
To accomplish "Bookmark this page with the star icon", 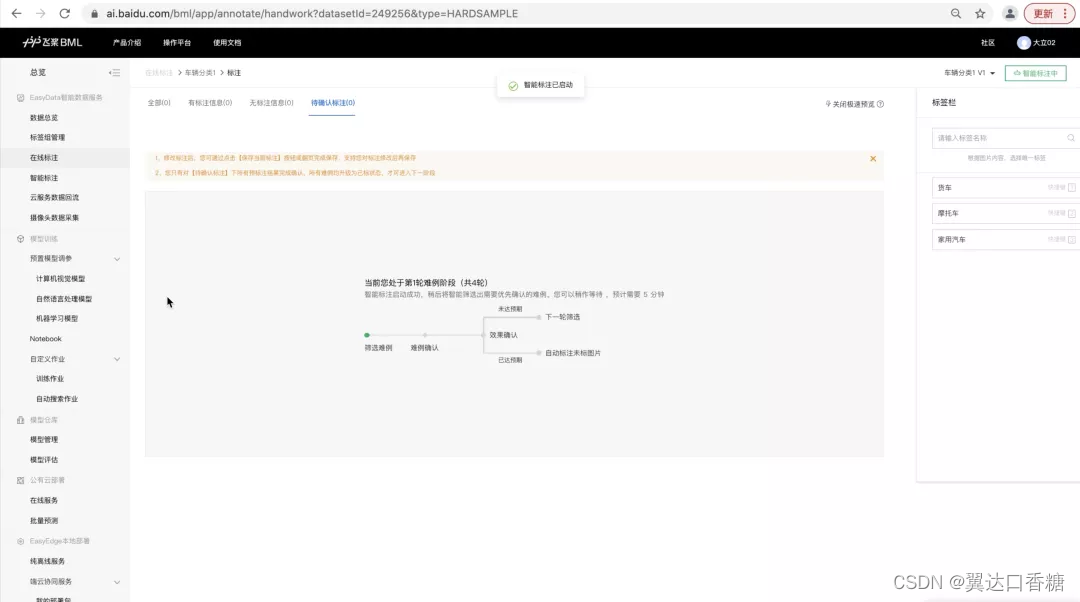I will 980,13.
